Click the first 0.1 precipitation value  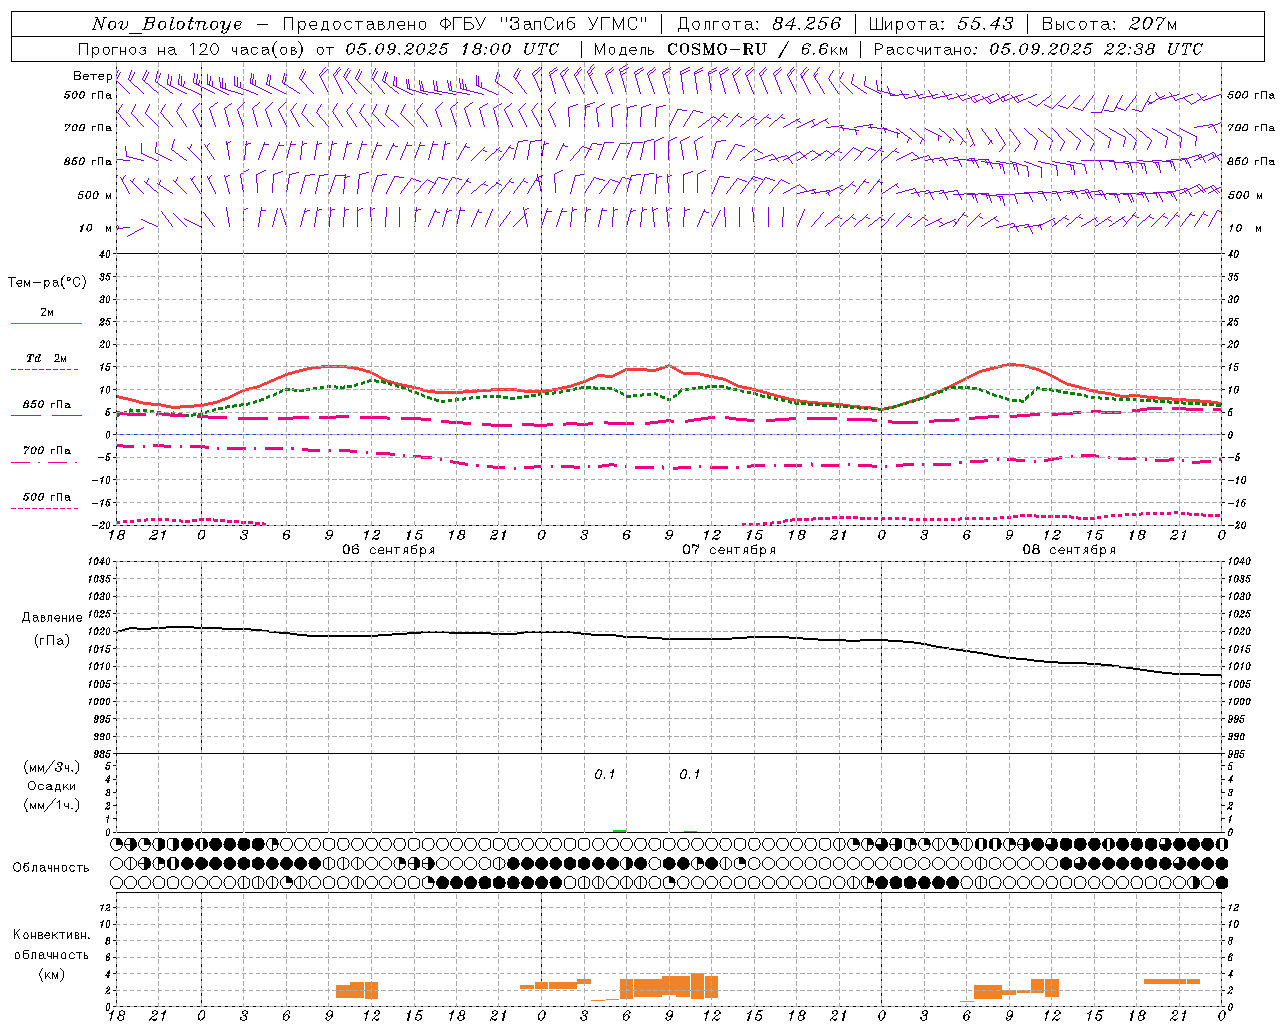605,775
